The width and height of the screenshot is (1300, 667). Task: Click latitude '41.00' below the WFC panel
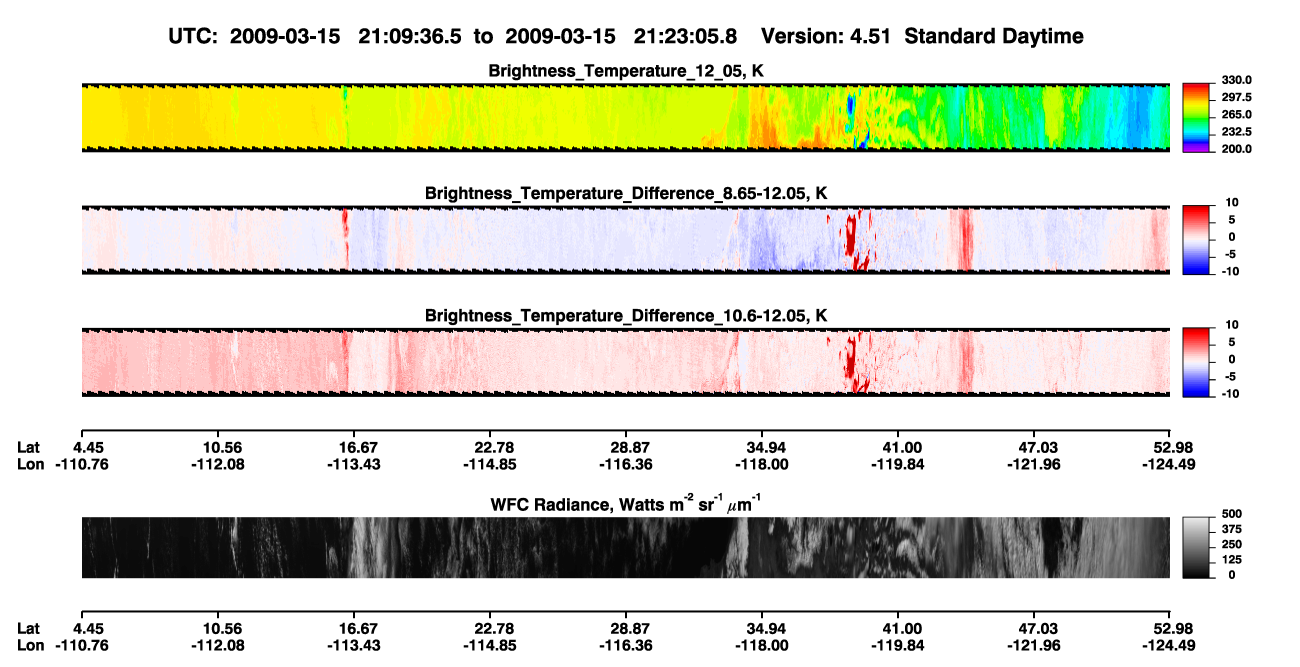(x=898, y=628)
